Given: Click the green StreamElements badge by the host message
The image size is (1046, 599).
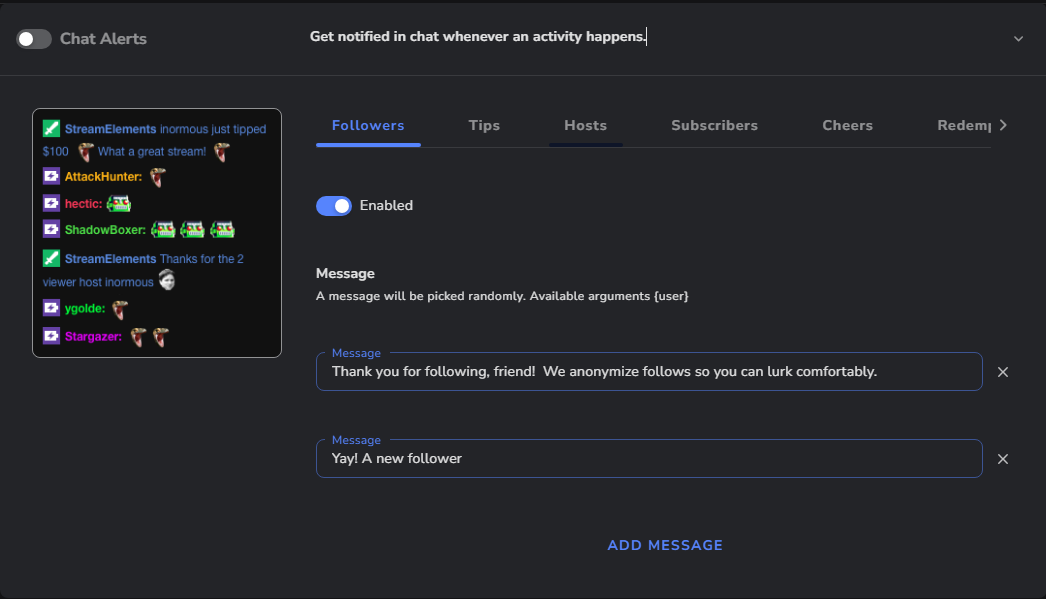Looking at the screenshot, I should click(51, 257).
